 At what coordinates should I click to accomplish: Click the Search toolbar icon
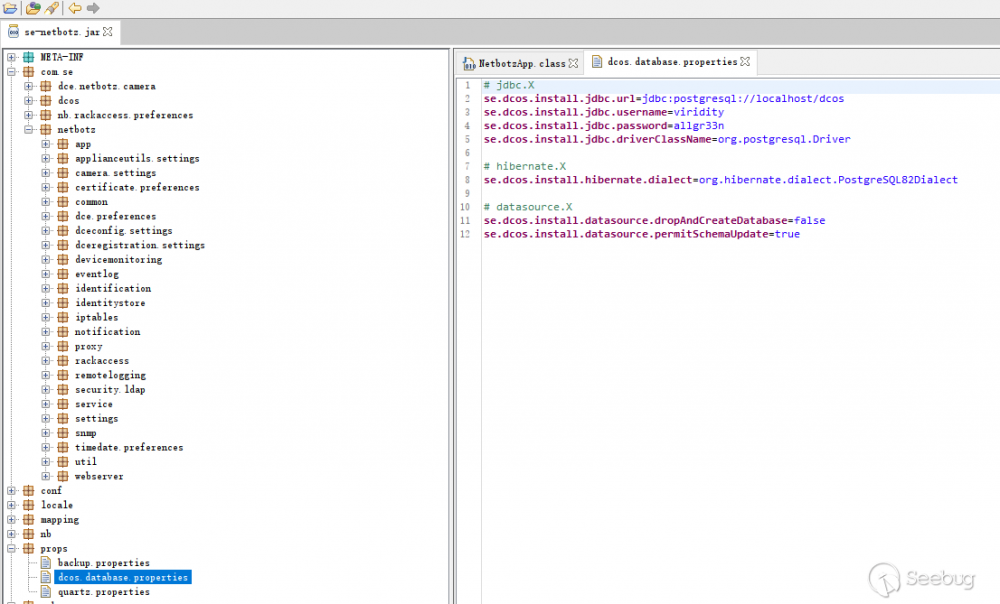[x=50, y=8]
